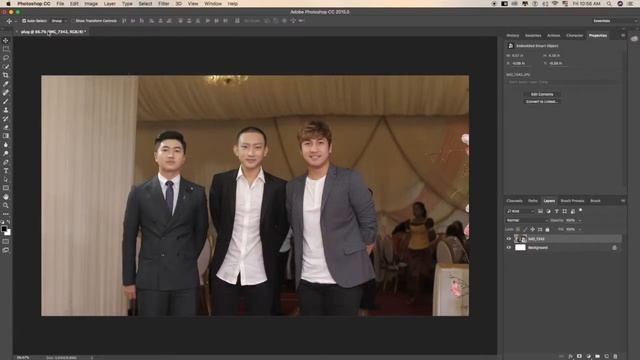Select the Hand tool

pyautogui.click(x=6, y=197)
